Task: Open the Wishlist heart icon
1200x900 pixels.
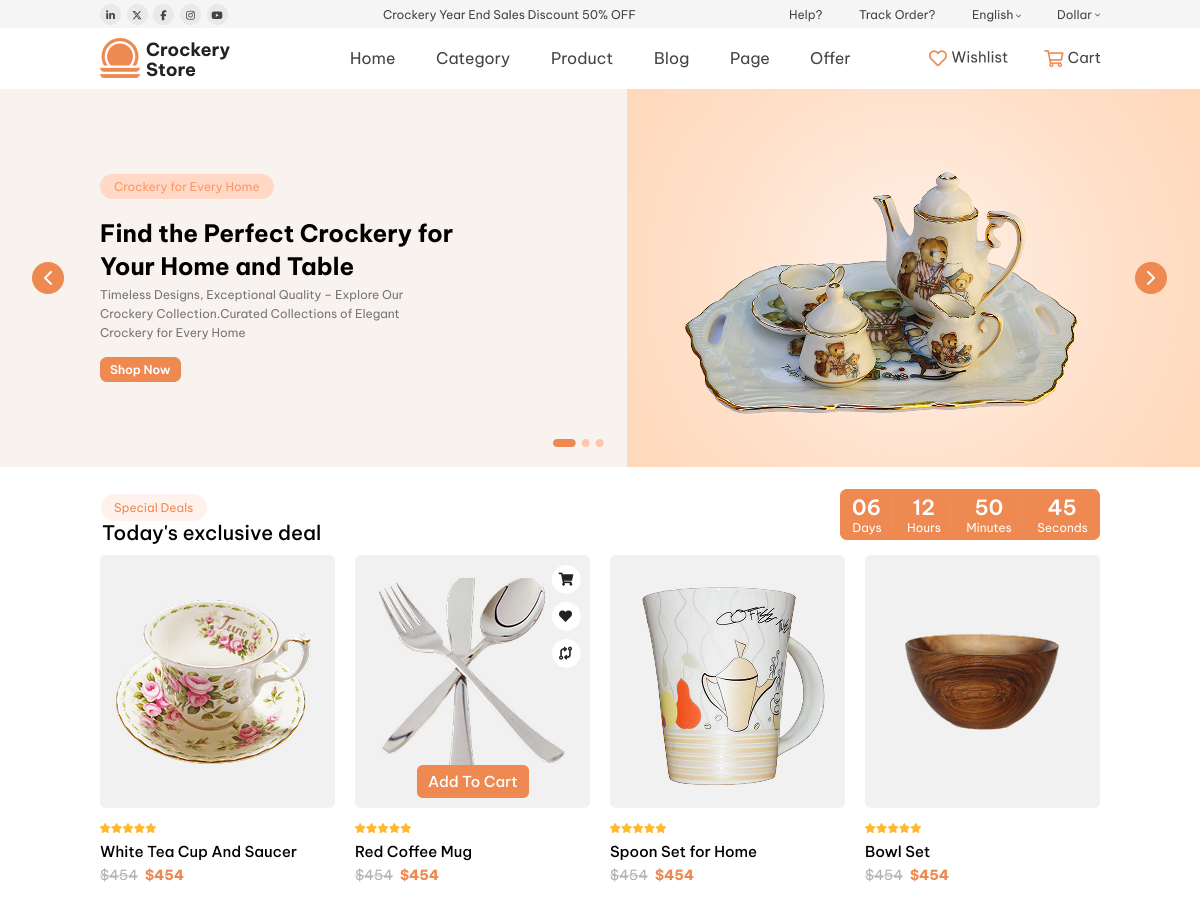Action: [x=938, y=58]
